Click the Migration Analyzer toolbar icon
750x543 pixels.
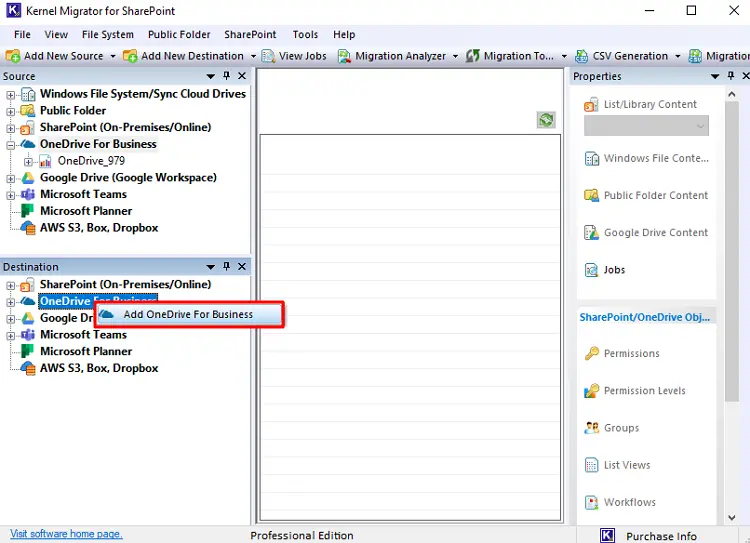tap(344, 56)
